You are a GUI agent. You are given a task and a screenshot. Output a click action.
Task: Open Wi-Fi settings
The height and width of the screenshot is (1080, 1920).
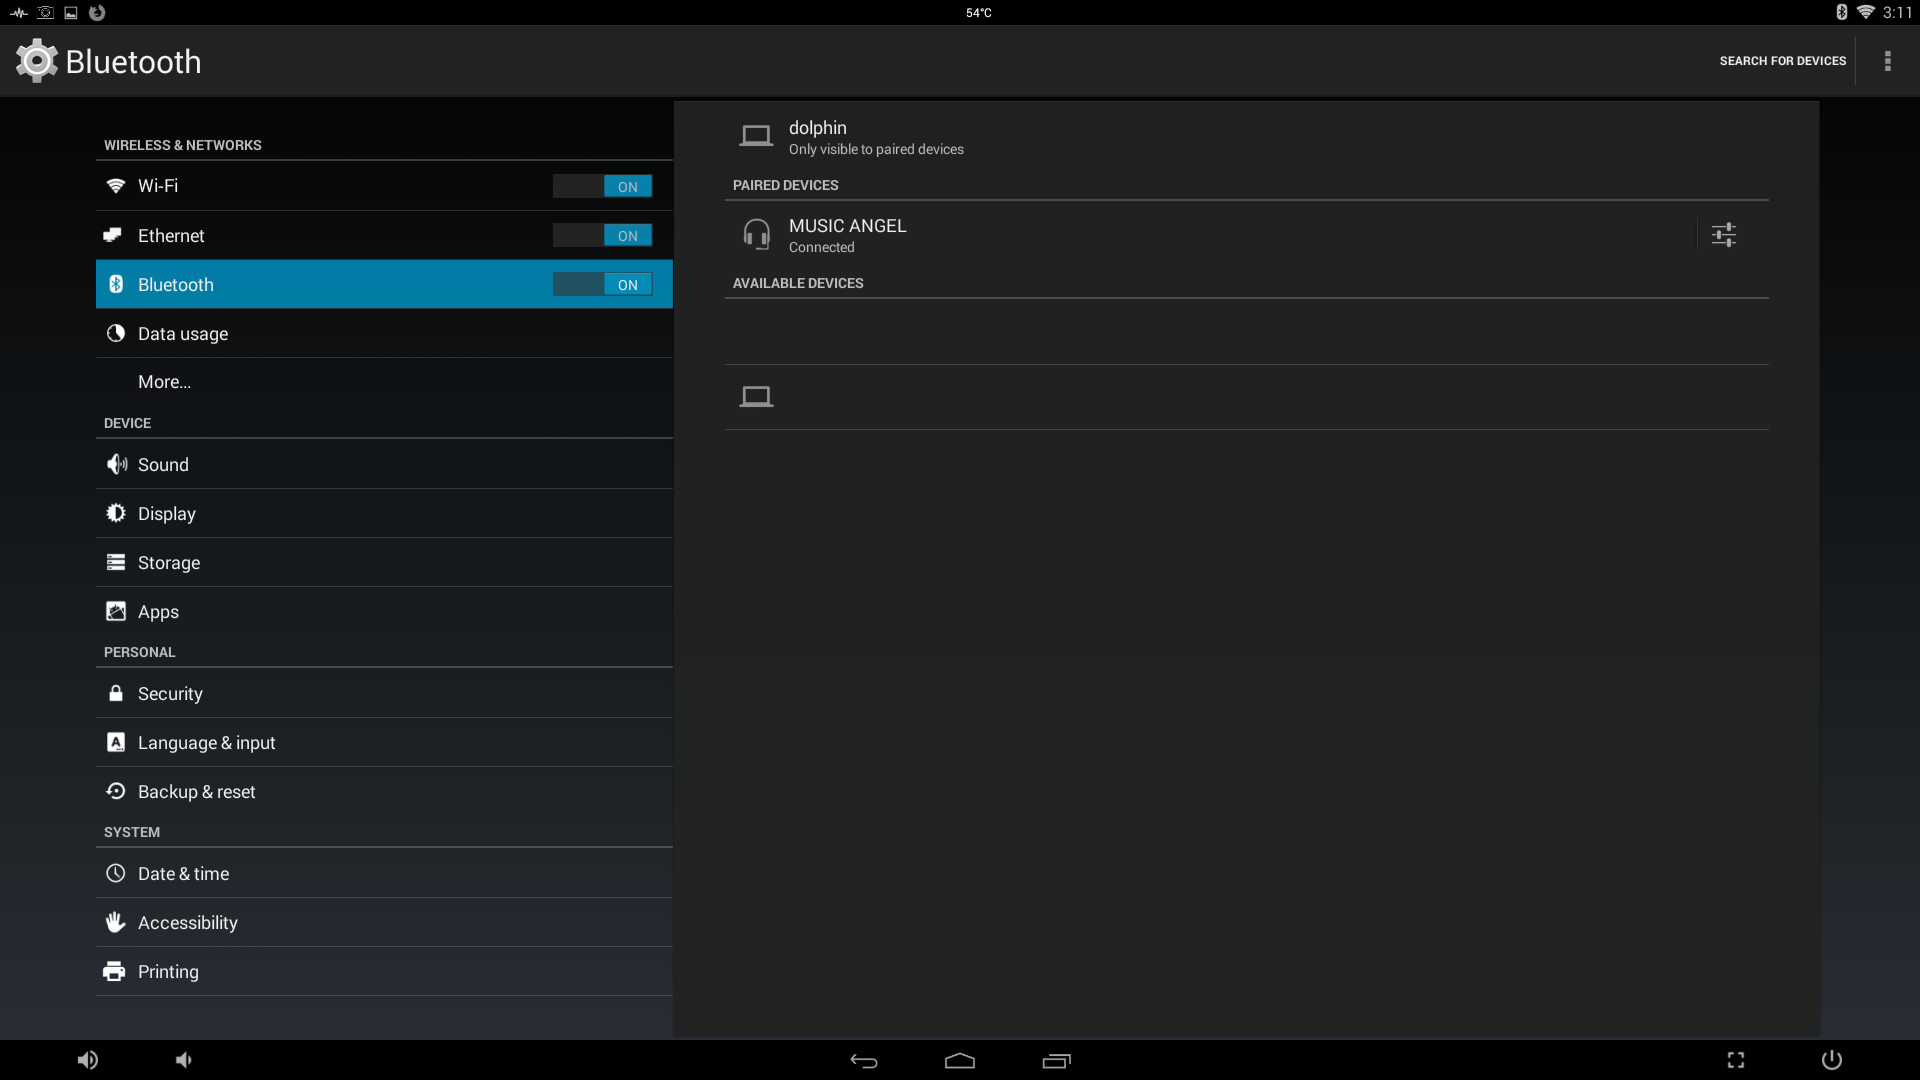click(x=384, y=186)
